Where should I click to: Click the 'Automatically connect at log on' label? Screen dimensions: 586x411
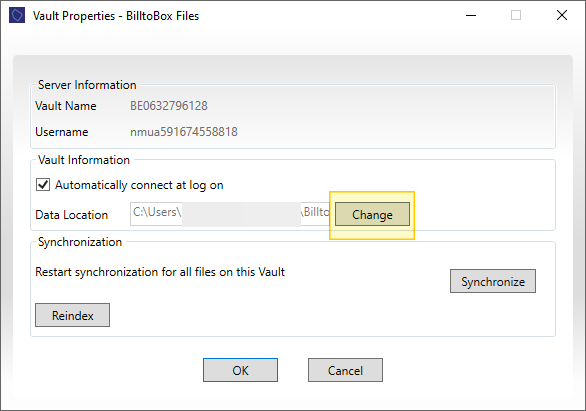[139, 185]
